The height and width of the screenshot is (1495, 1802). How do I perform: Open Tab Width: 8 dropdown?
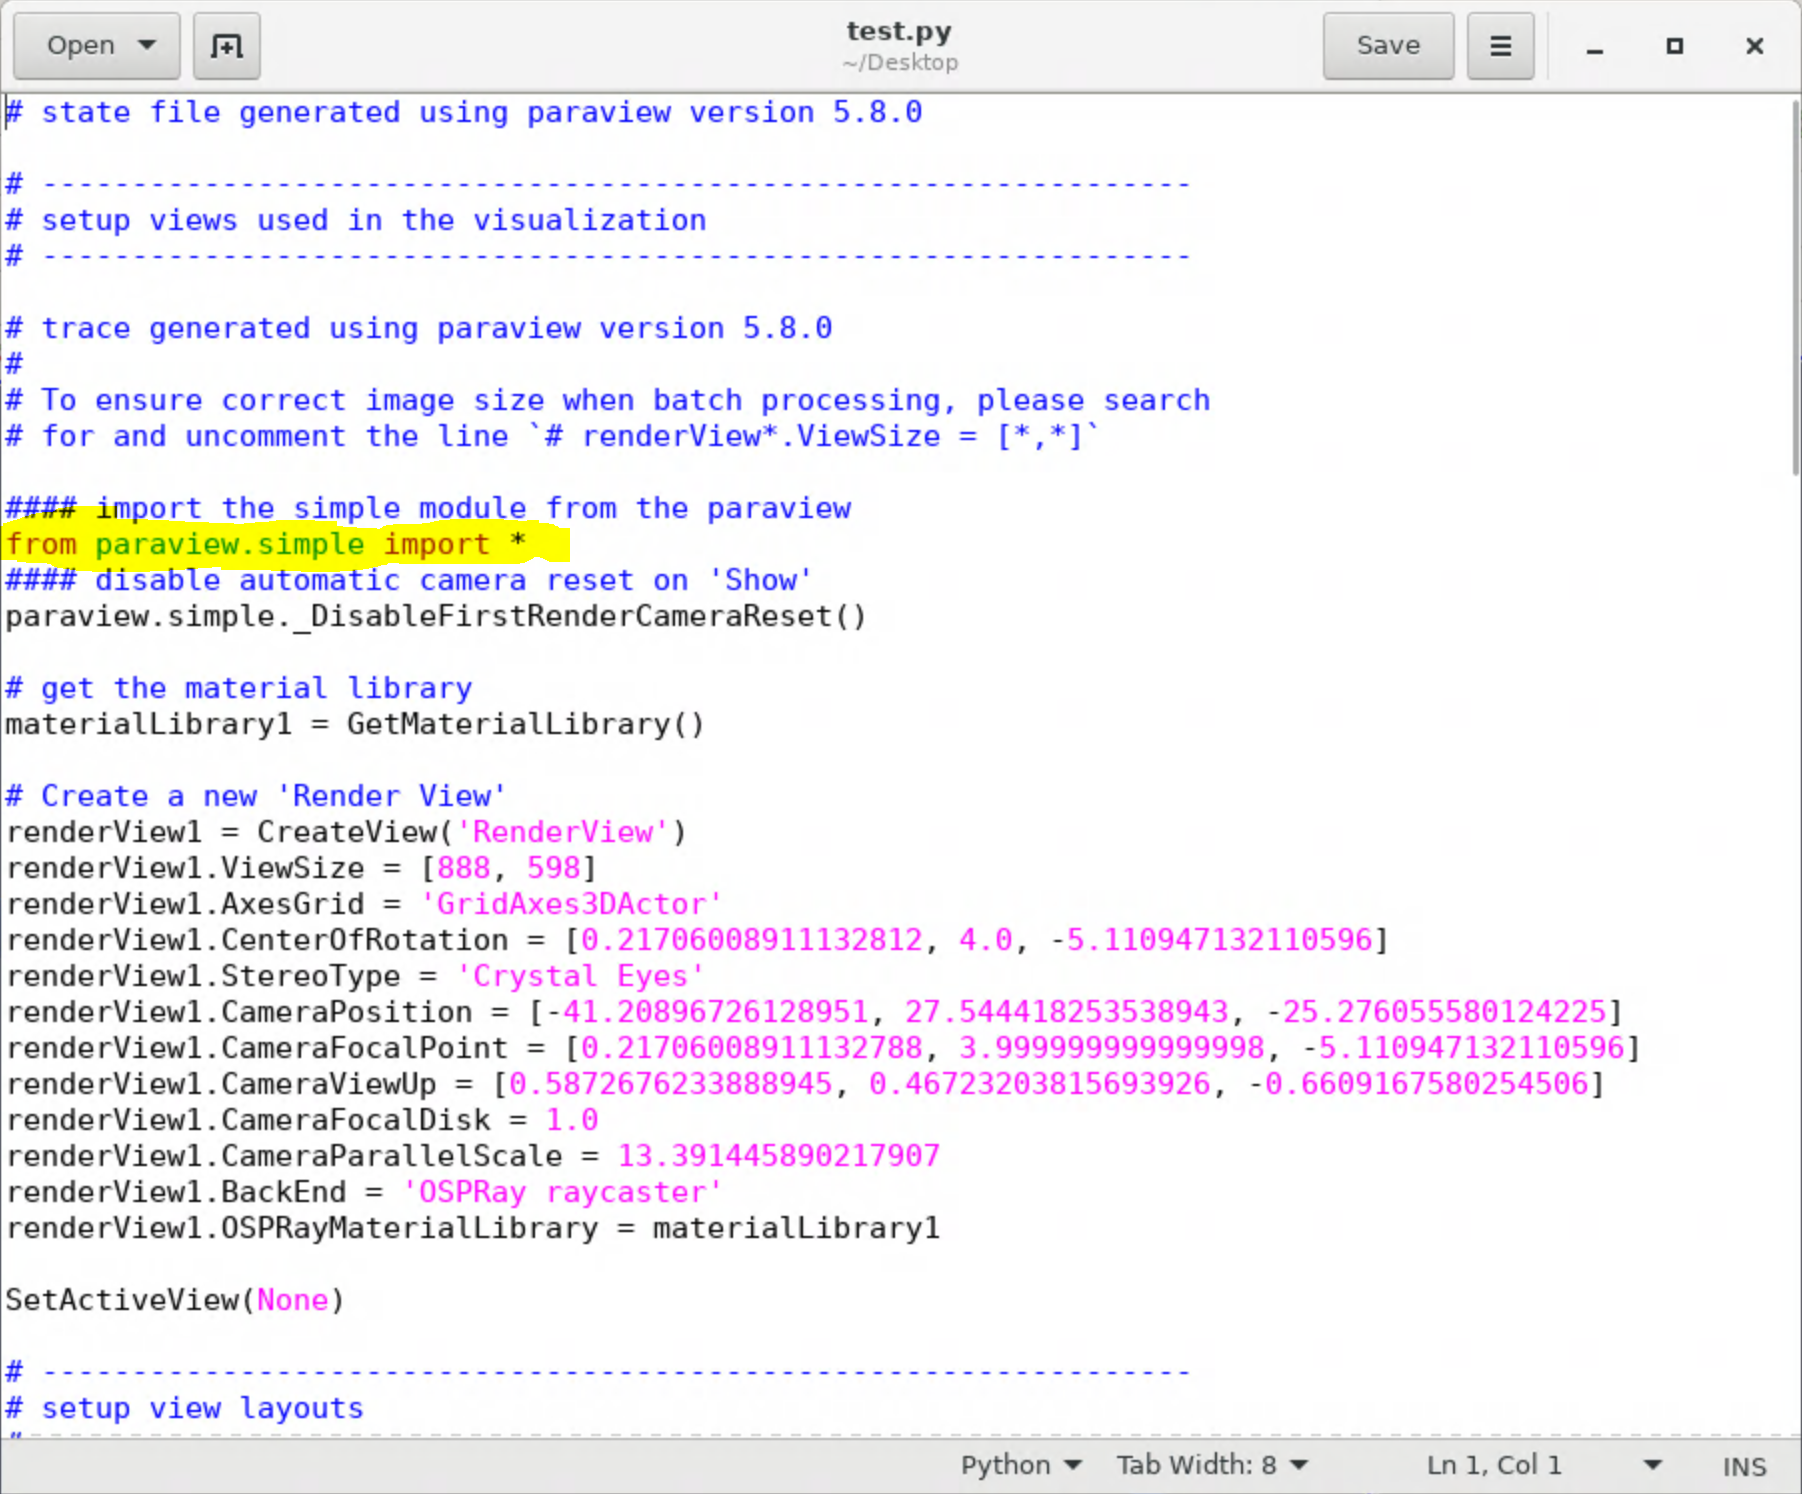click(x=1212, y=1465)
